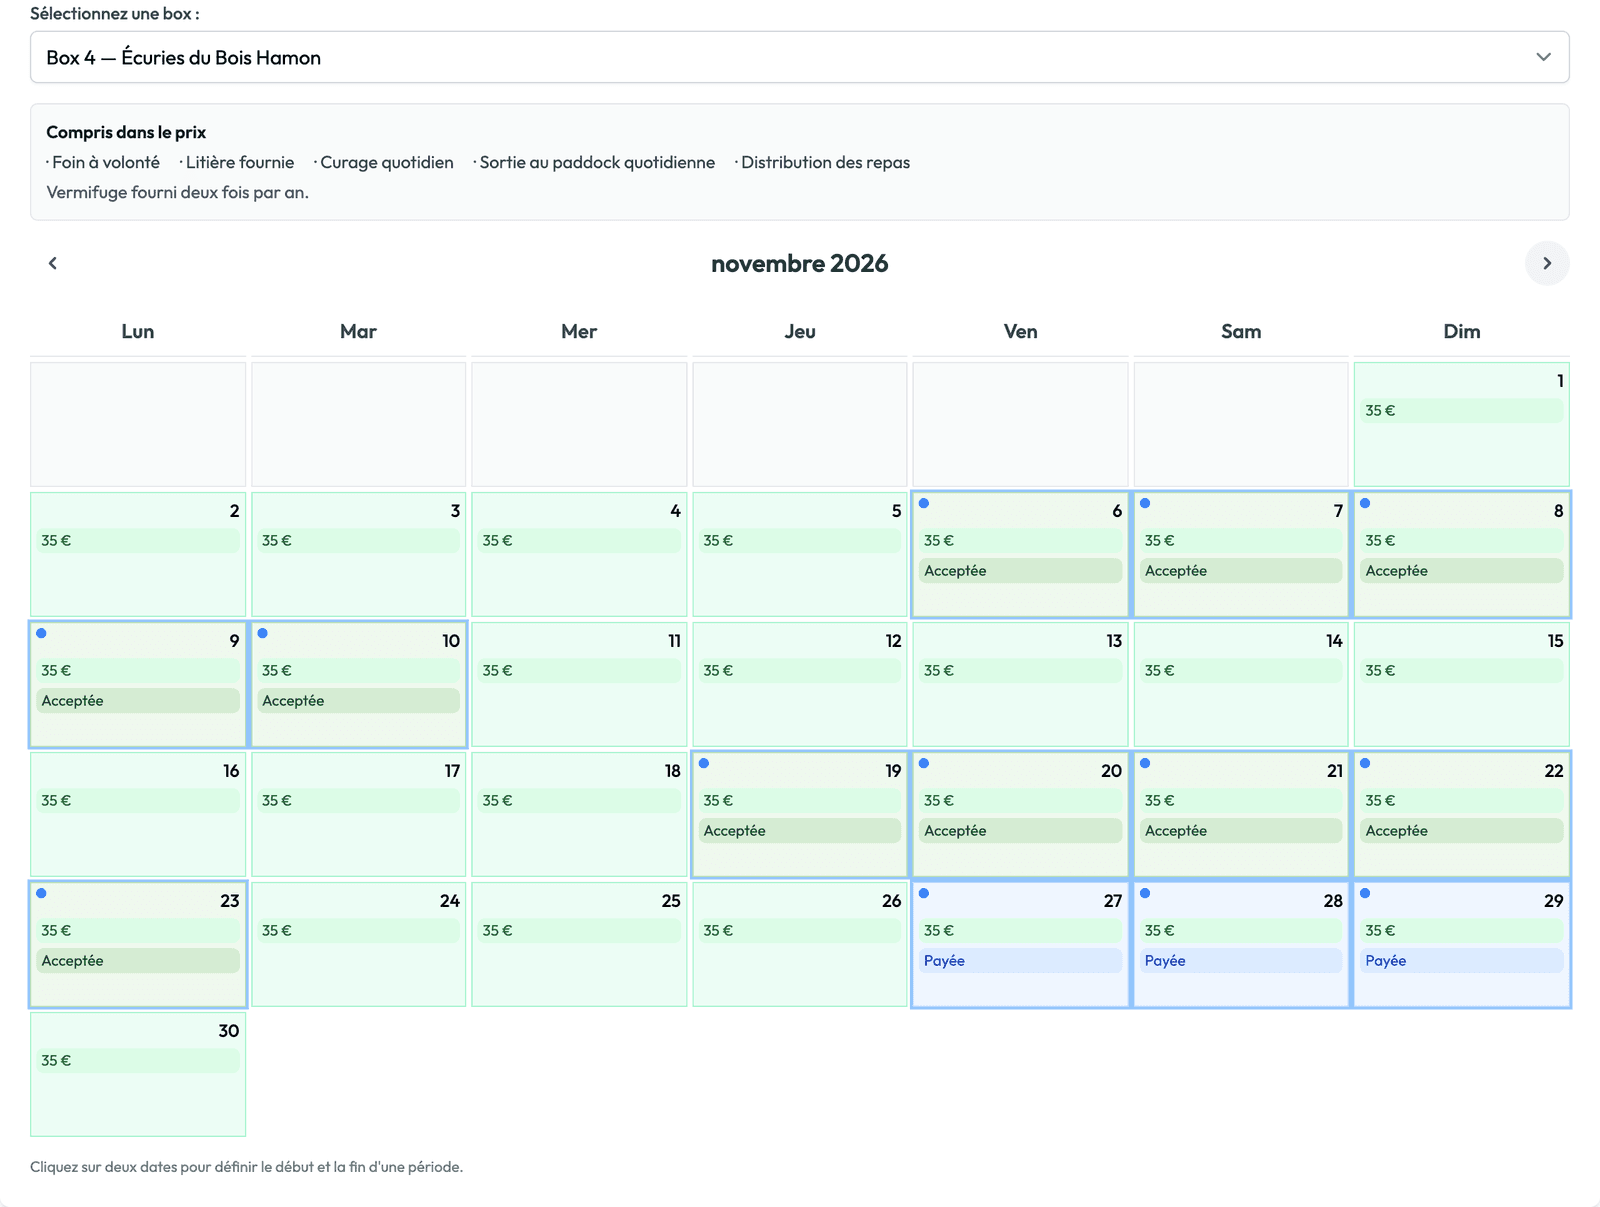Go to previous month with left chevron
The height and width of the screenshot is (1207, 1600).
[53, 263]
